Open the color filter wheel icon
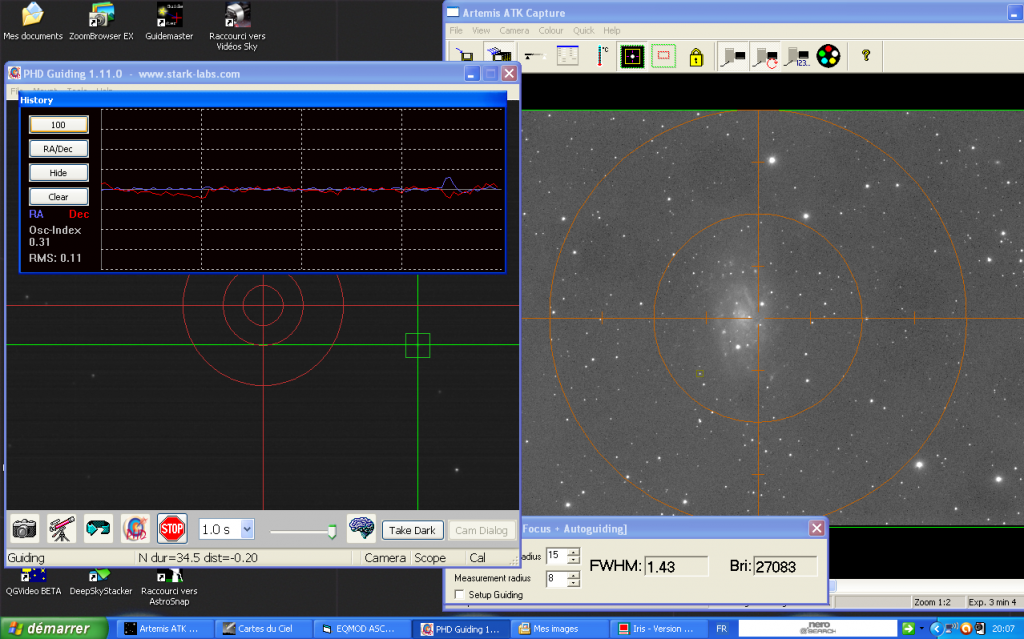1024x639 pixels. (827, 56)
